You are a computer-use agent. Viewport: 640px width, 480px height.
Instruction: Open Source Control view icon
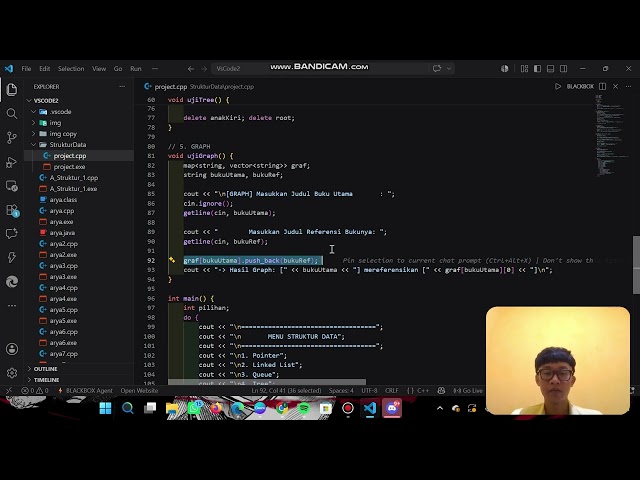[12, 138]
